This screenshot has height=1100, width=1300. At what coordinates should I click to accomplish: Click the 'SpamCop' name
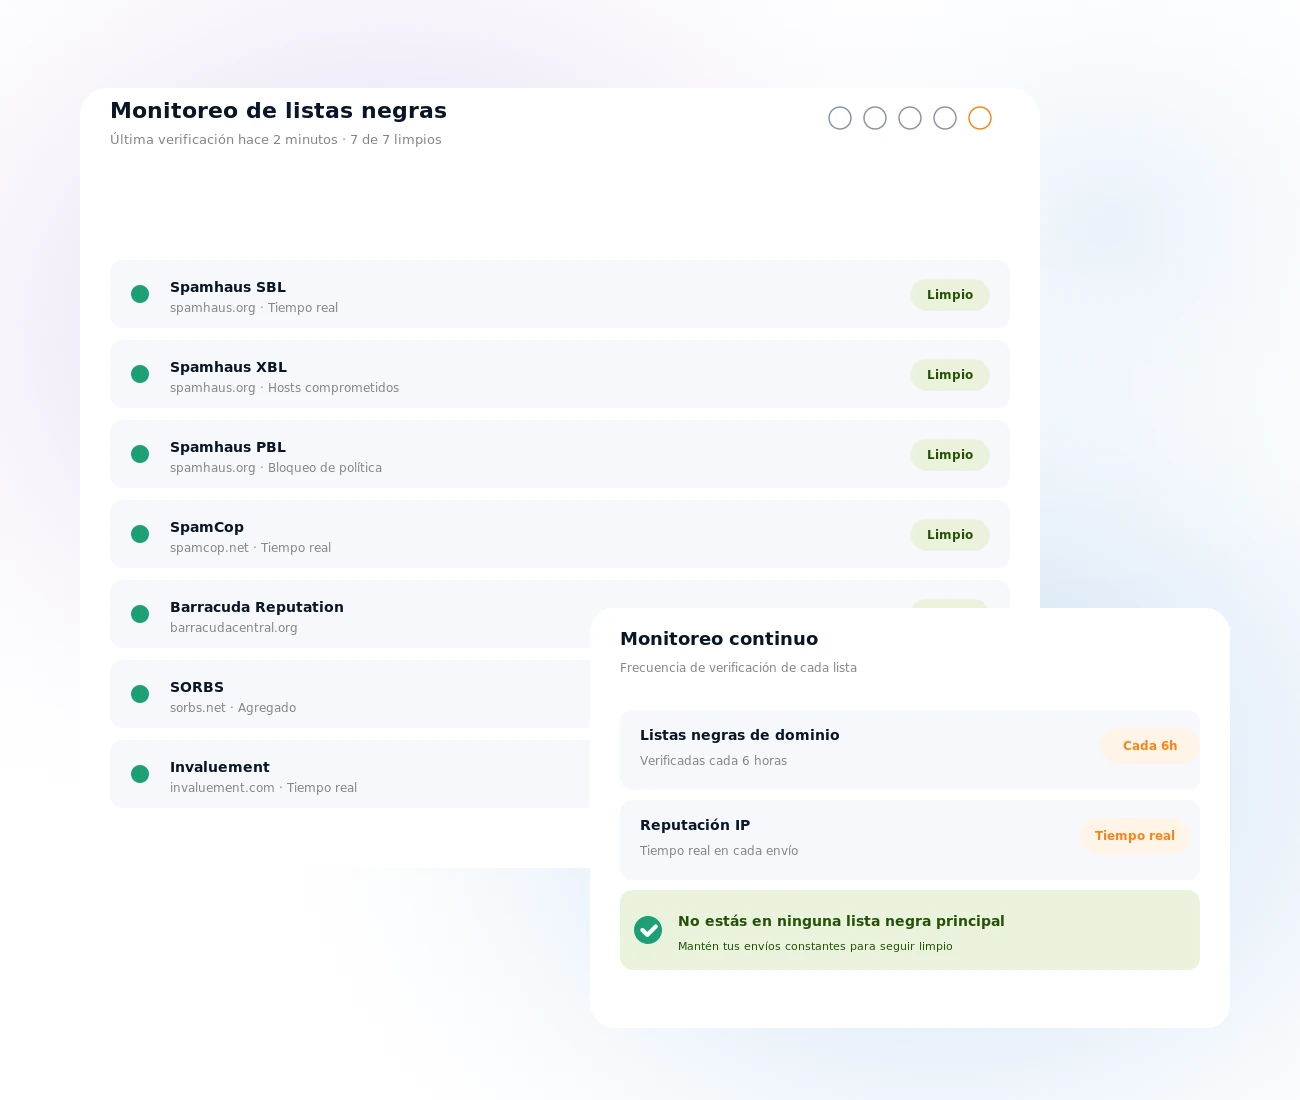pos(207,527)
